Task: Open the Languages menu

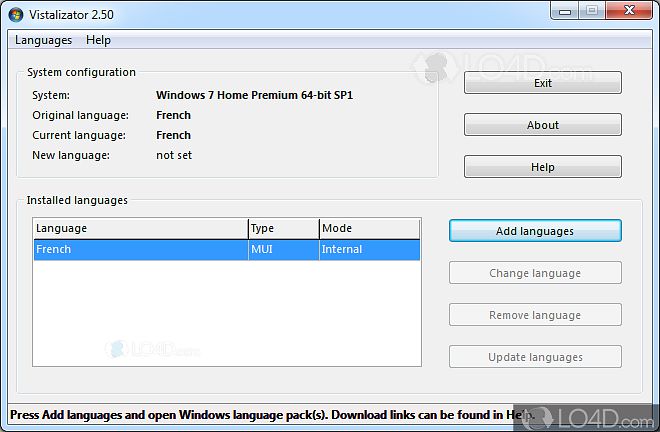Action: [43, 40]
